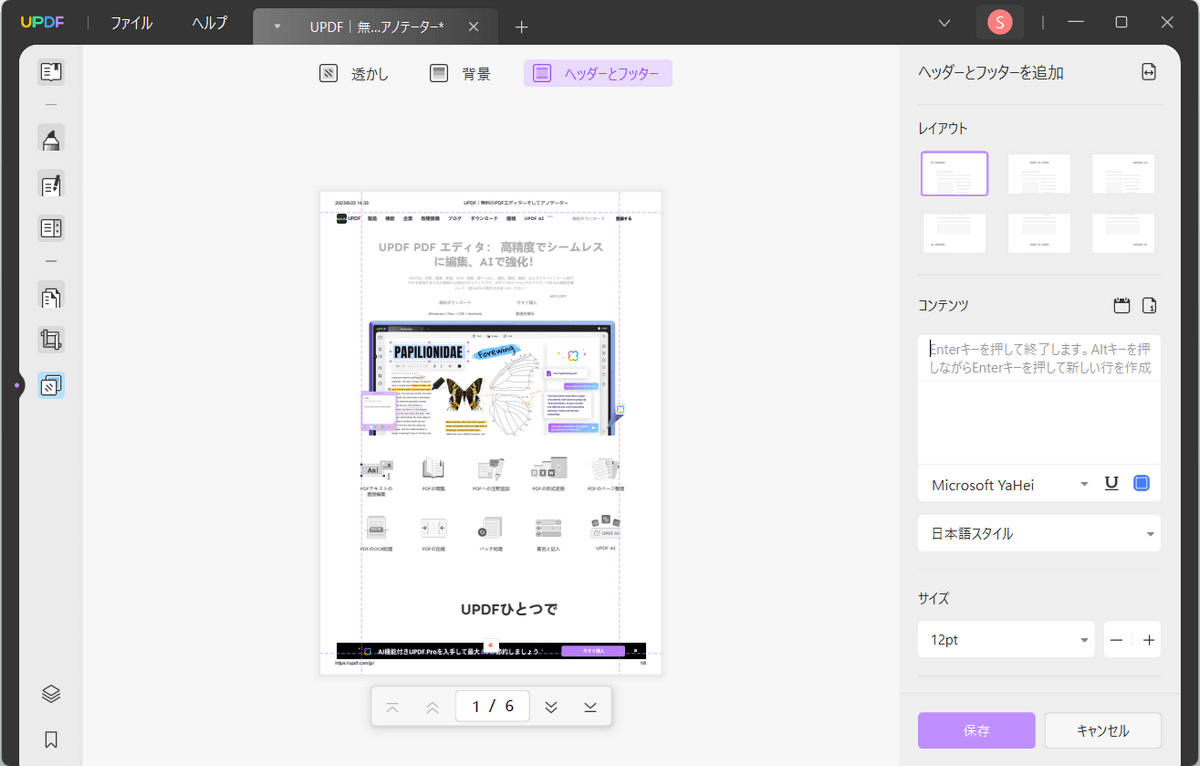Select the bottom-right footer layout option

[x=1123, y=233]
